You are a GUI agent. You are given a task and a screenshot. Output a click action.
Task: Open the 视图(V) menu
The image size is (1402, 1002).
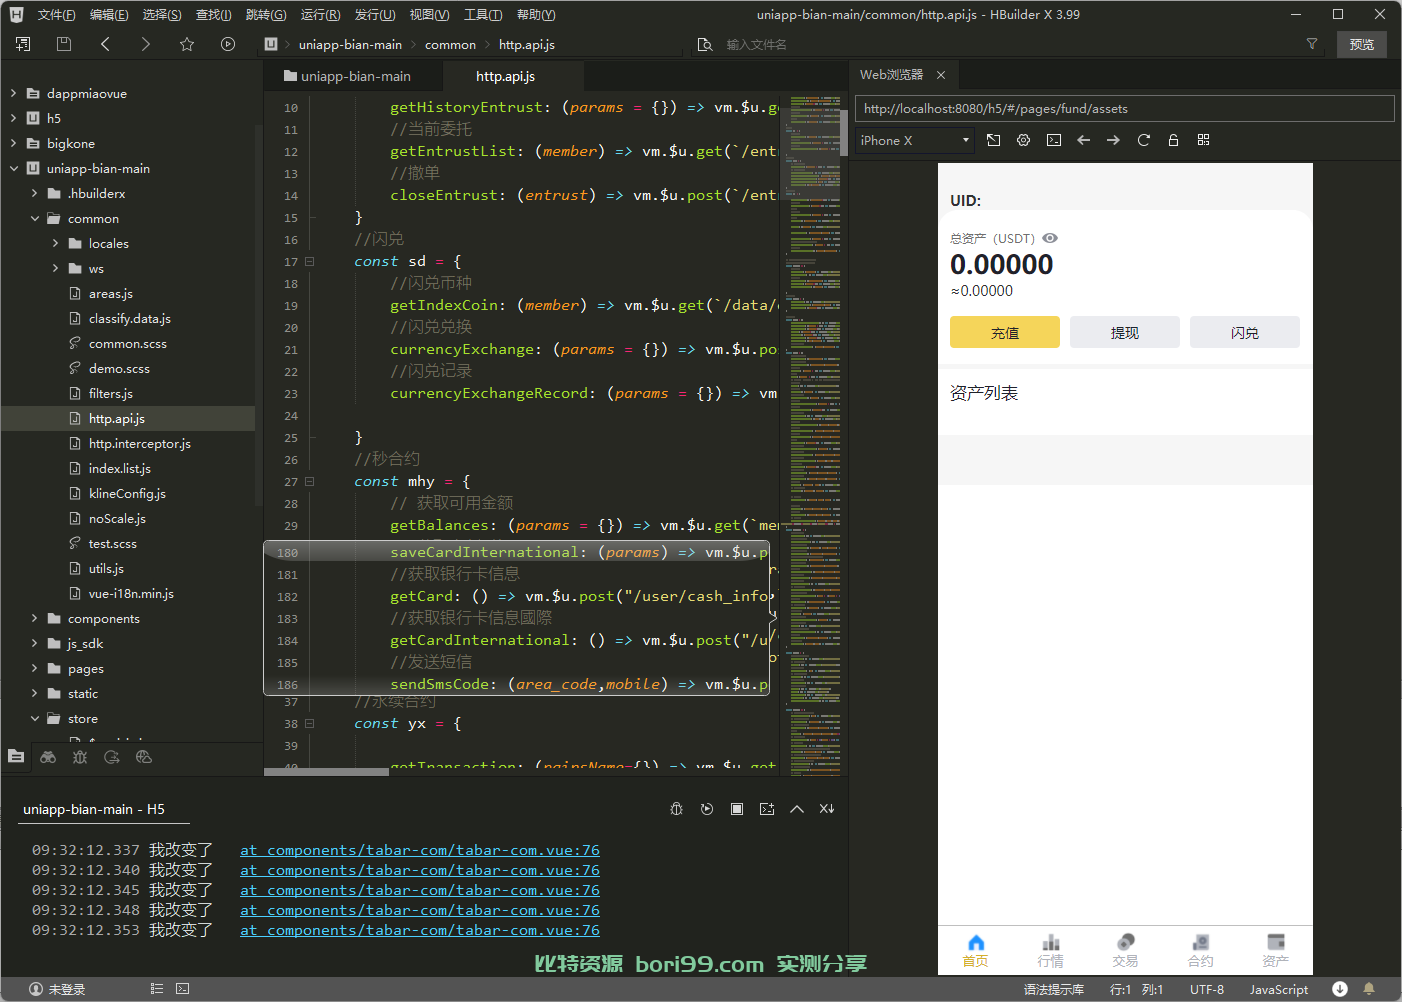click(x=429, y=15)
